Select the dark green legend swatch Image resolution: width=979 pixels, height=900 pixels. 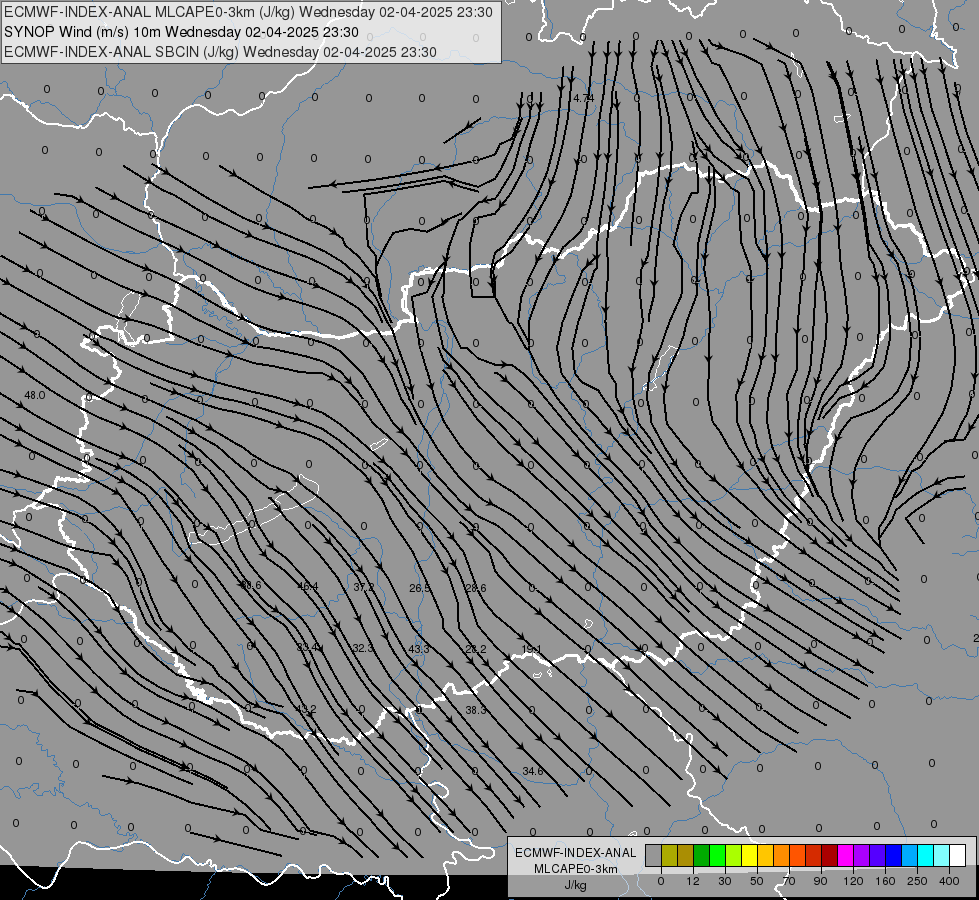click(701, 856)
